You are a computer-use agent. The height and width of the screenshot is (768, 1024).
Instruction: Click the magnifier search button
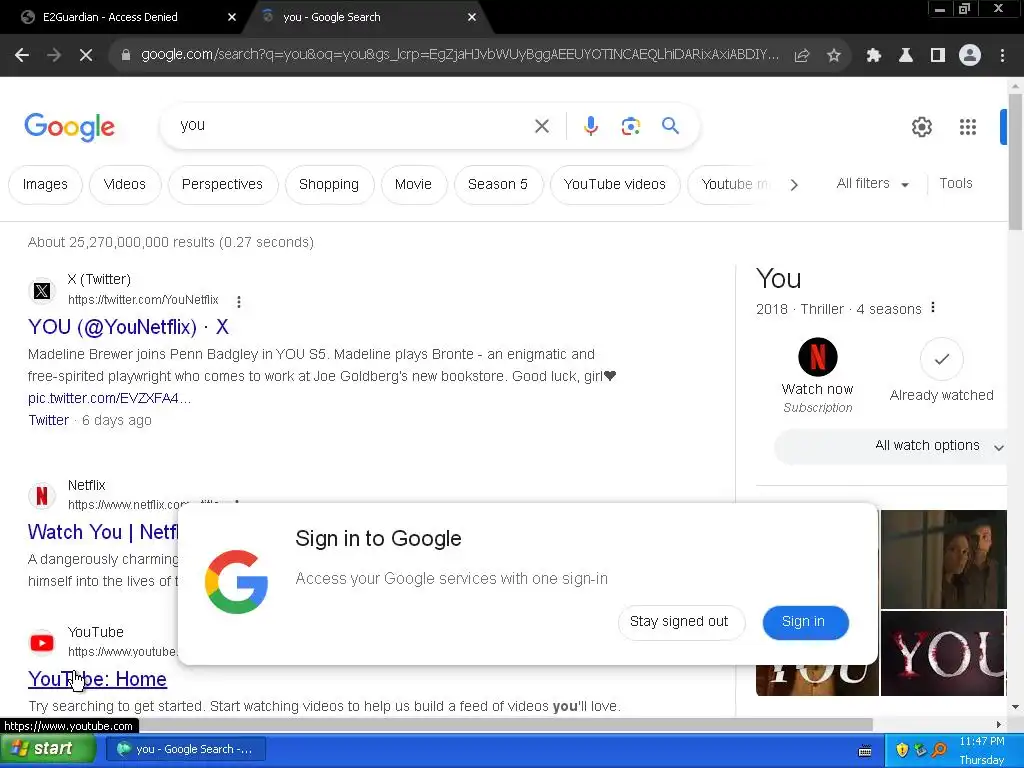(671, 125)
